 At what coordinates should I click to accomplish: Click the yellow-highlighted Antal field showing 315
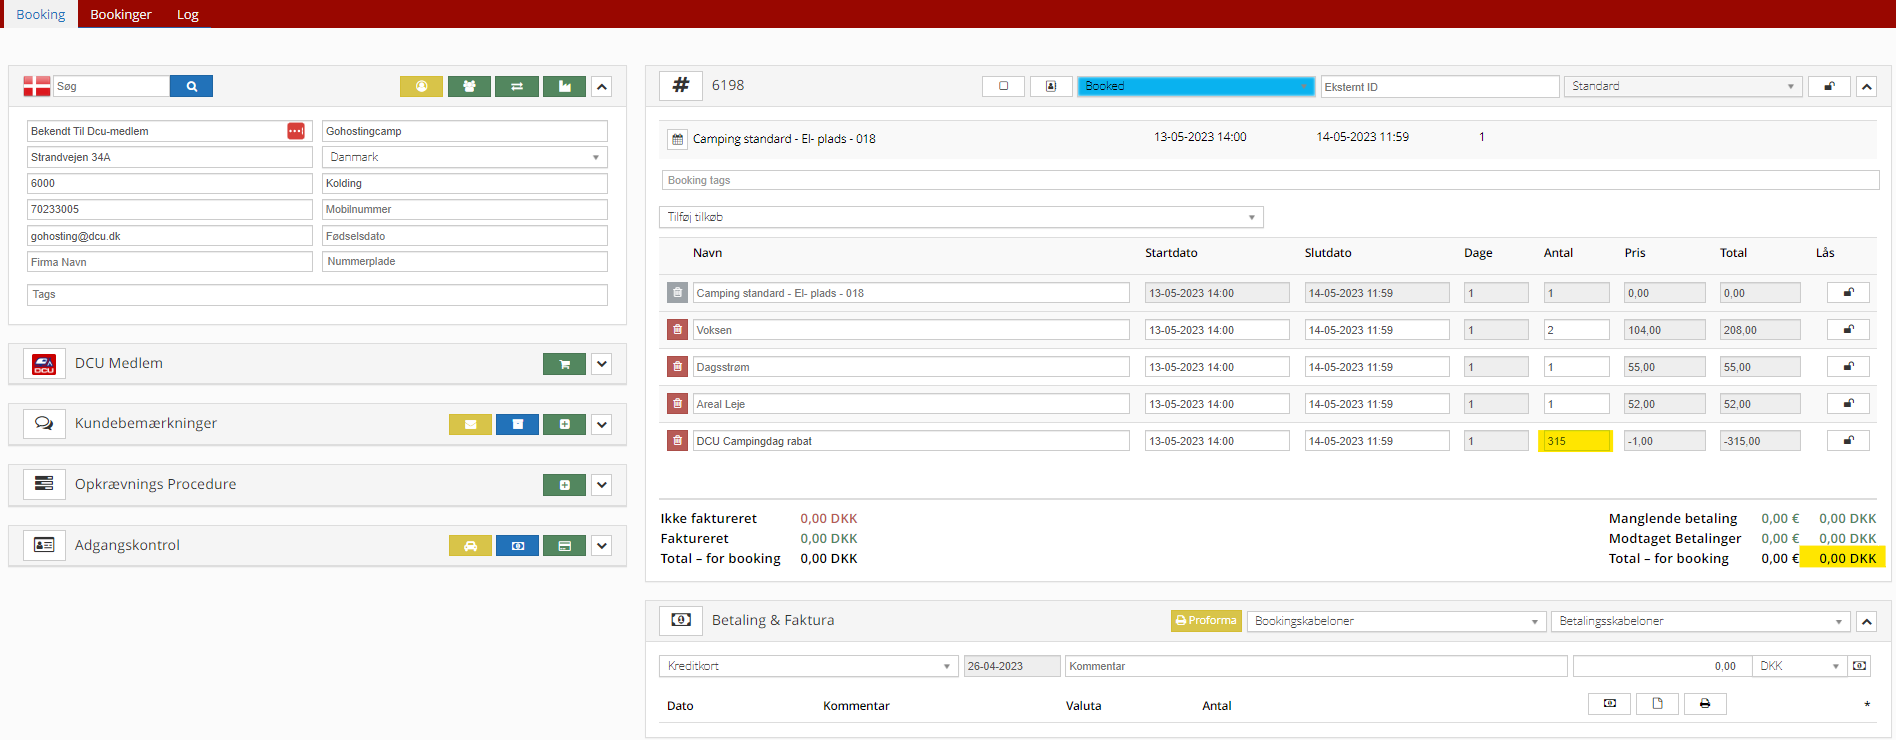1575,441
